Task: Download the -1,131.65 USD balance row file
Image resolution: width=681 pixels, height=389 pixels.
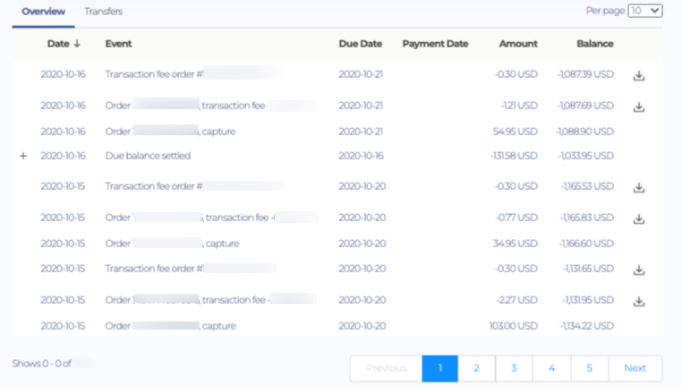Action: tap(639, 270)
